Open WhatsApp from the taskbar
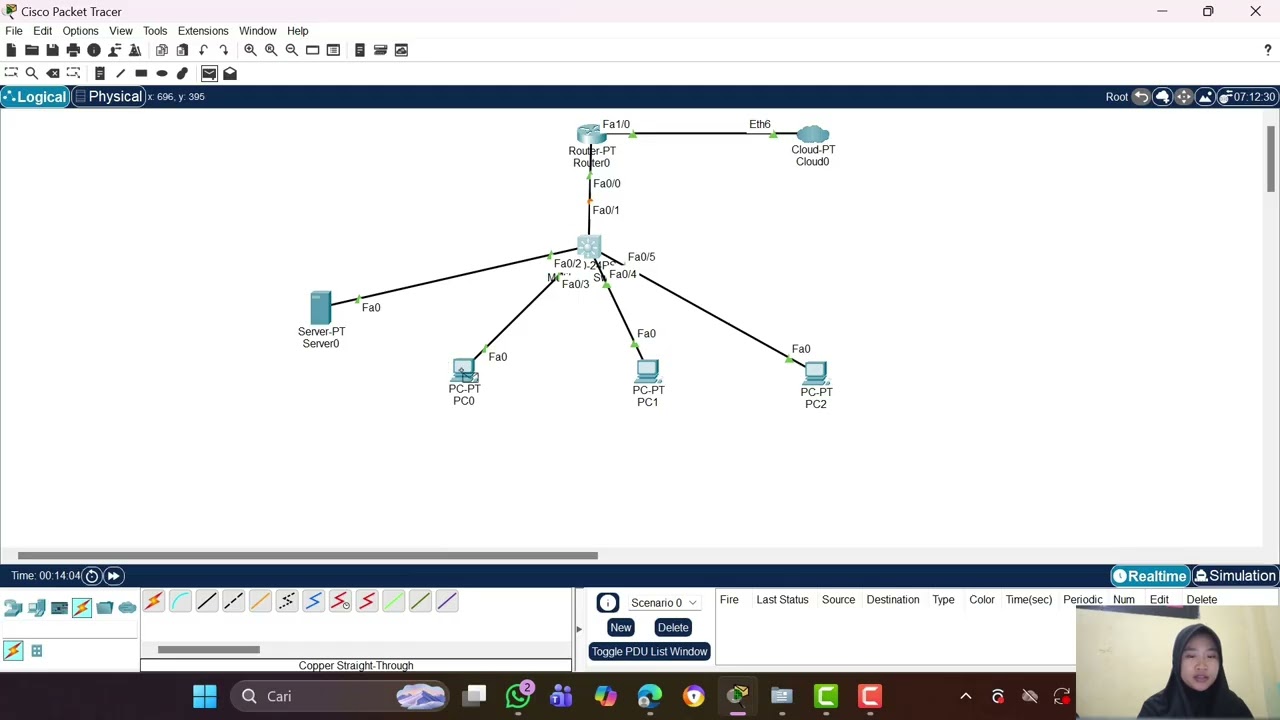 (x=518, y=696)
